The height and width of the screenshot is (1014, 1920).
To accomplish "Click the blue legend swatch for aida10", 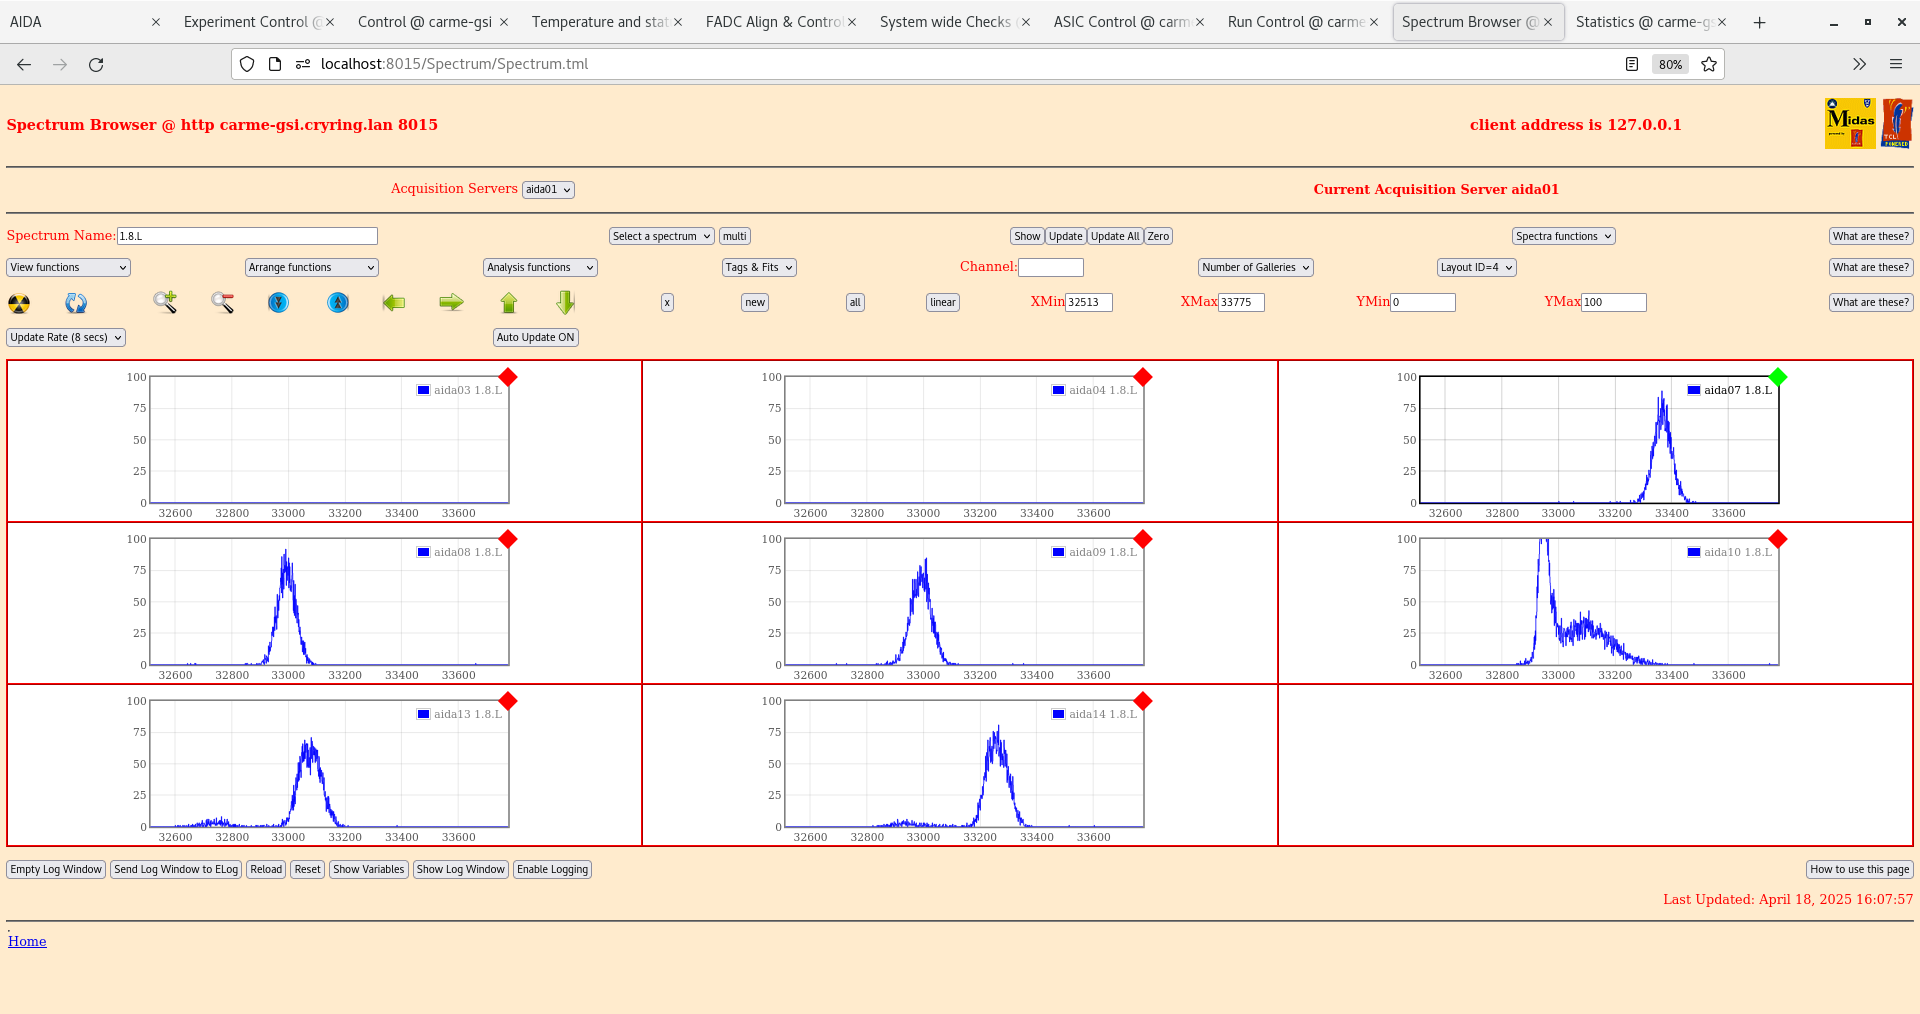I will click(1693, 552).
